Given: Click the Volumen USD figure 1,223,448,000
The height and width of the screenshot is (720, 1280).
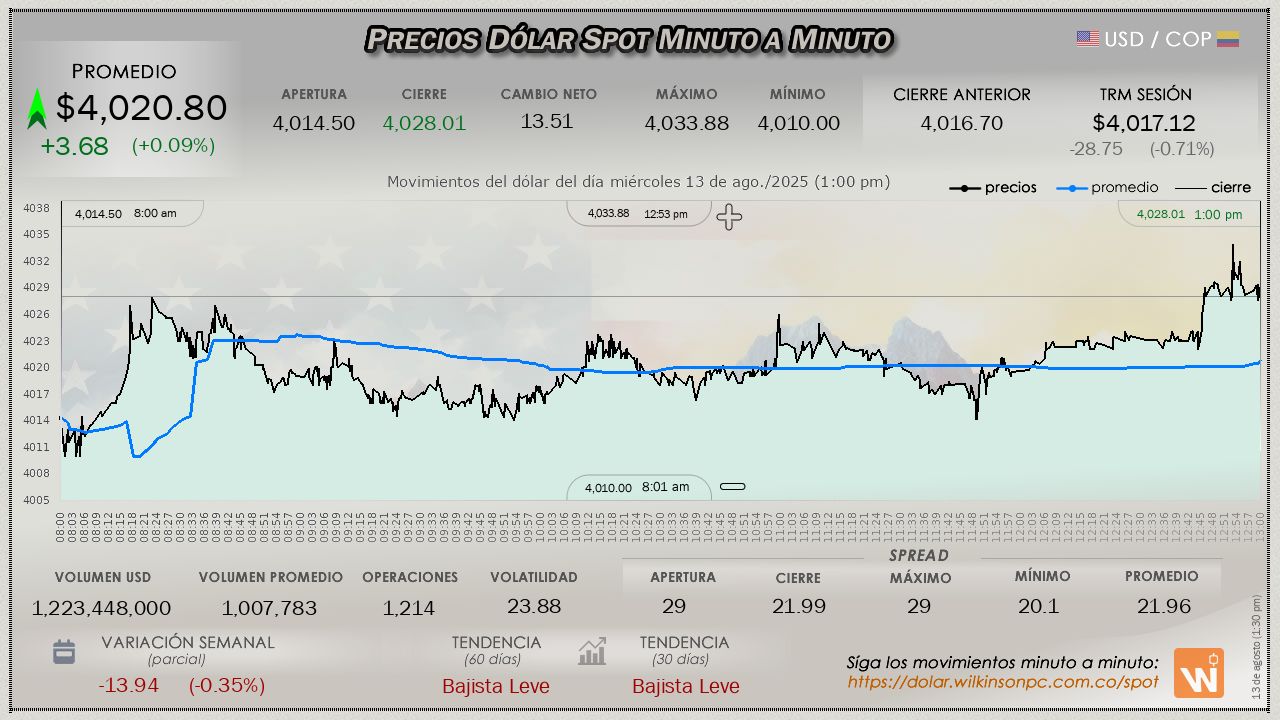Looking at the screenshot, I should click(101, 607).
